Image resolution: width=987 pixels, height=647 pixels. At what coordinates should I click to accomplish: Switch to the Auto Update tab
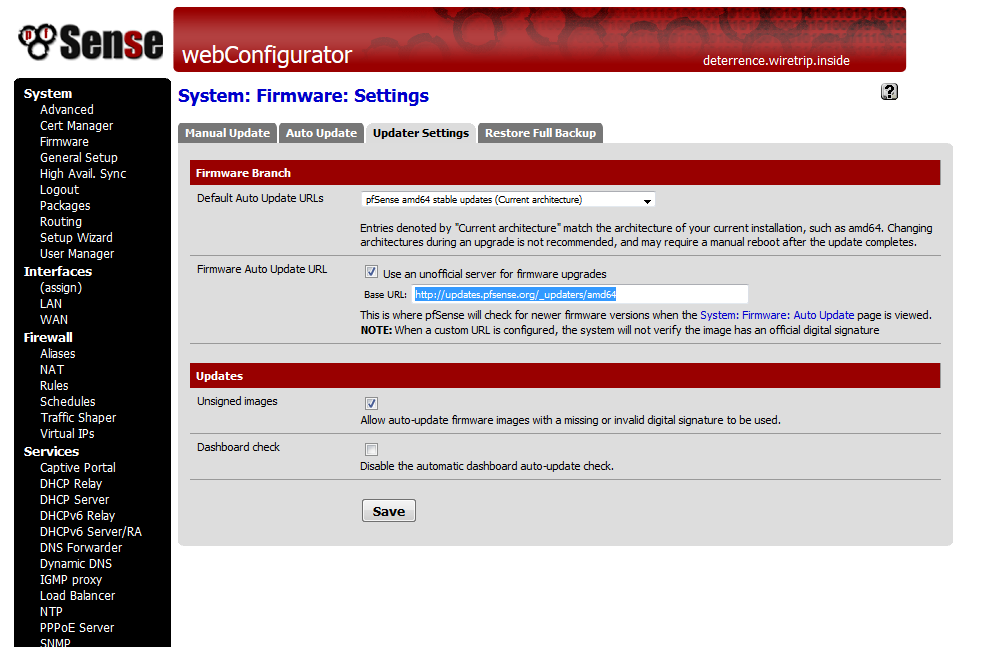(321, 133)
